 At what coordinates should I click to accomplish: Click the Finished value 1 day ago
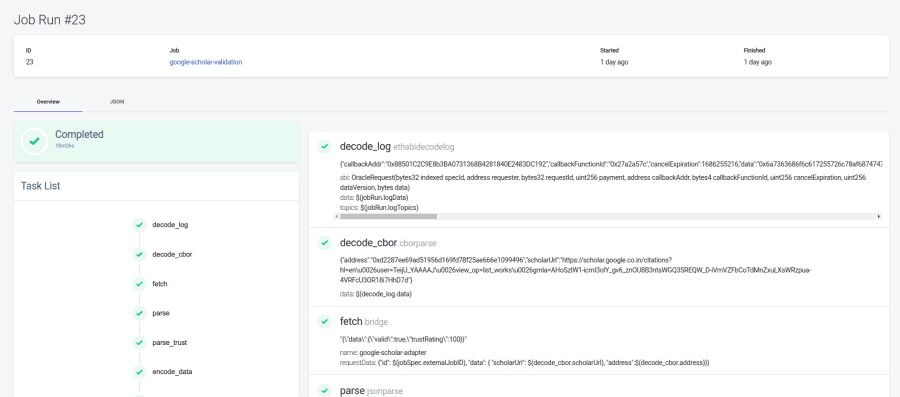(758, 62)
